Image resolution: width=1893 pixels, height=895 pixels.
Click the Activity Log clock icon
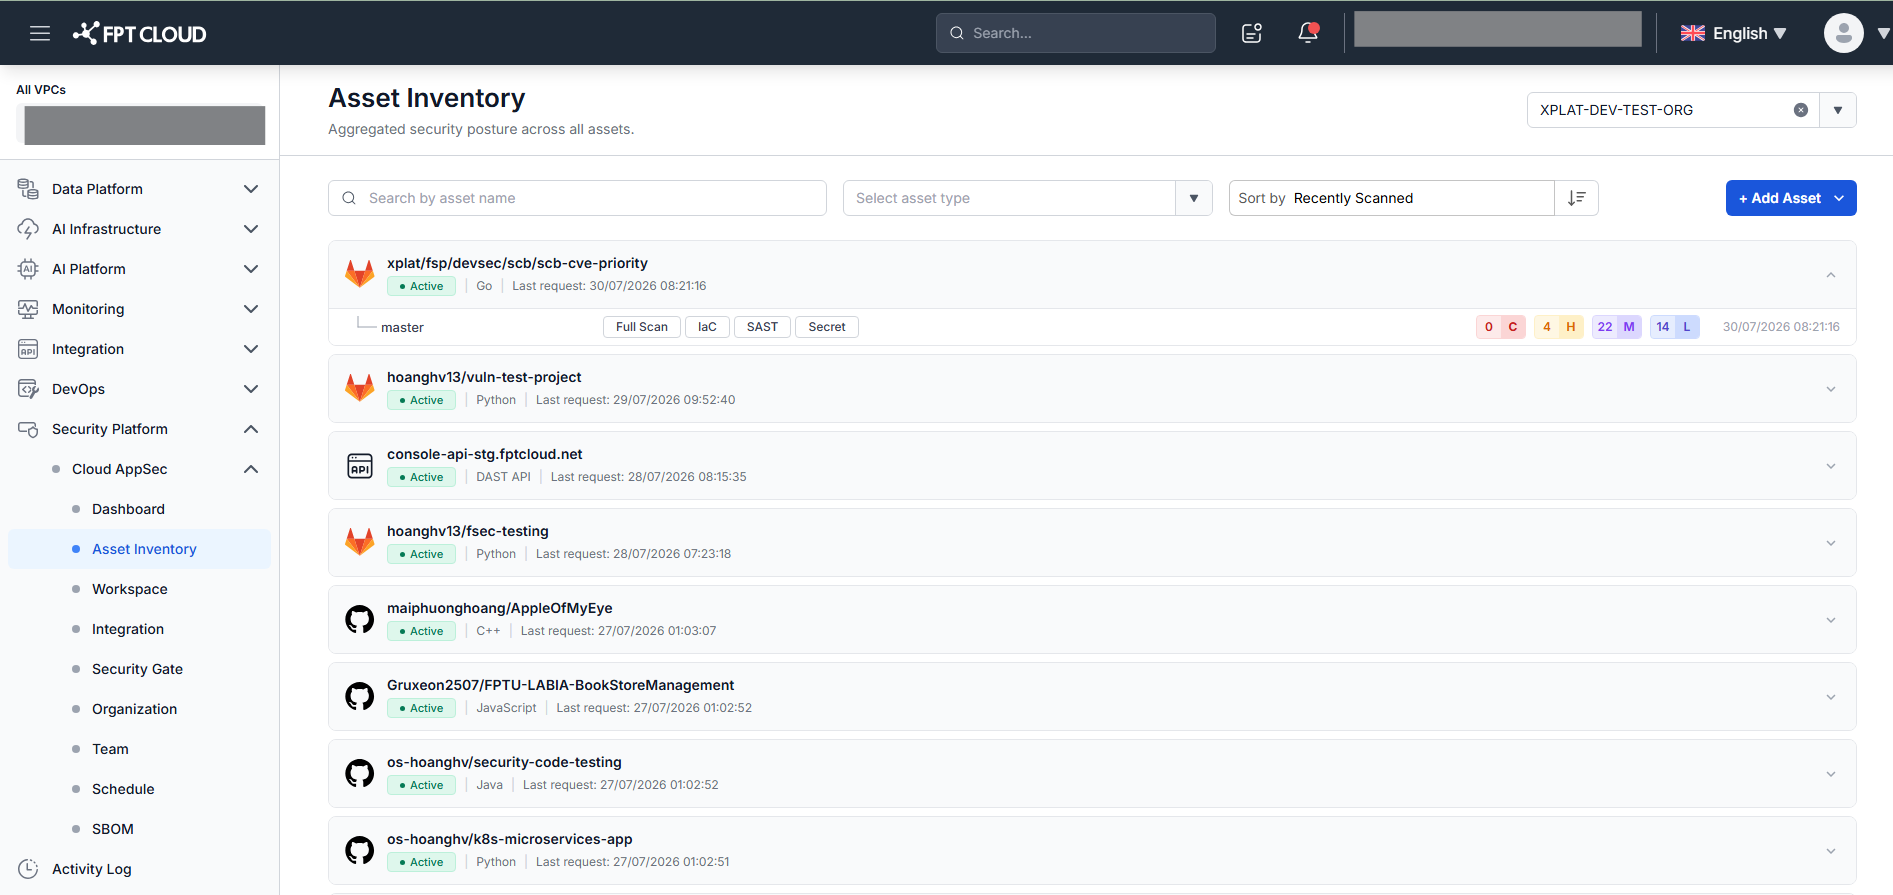[28, 869]
